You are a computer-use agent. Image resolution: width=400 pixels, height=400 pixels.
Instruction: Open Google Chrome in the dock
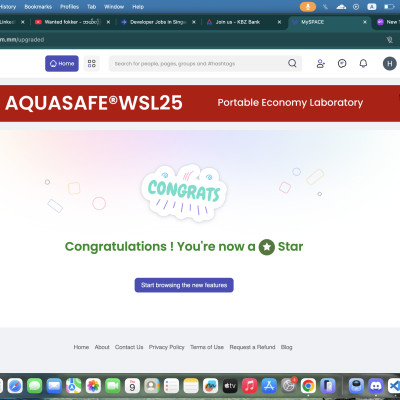(x=308, y=386)
